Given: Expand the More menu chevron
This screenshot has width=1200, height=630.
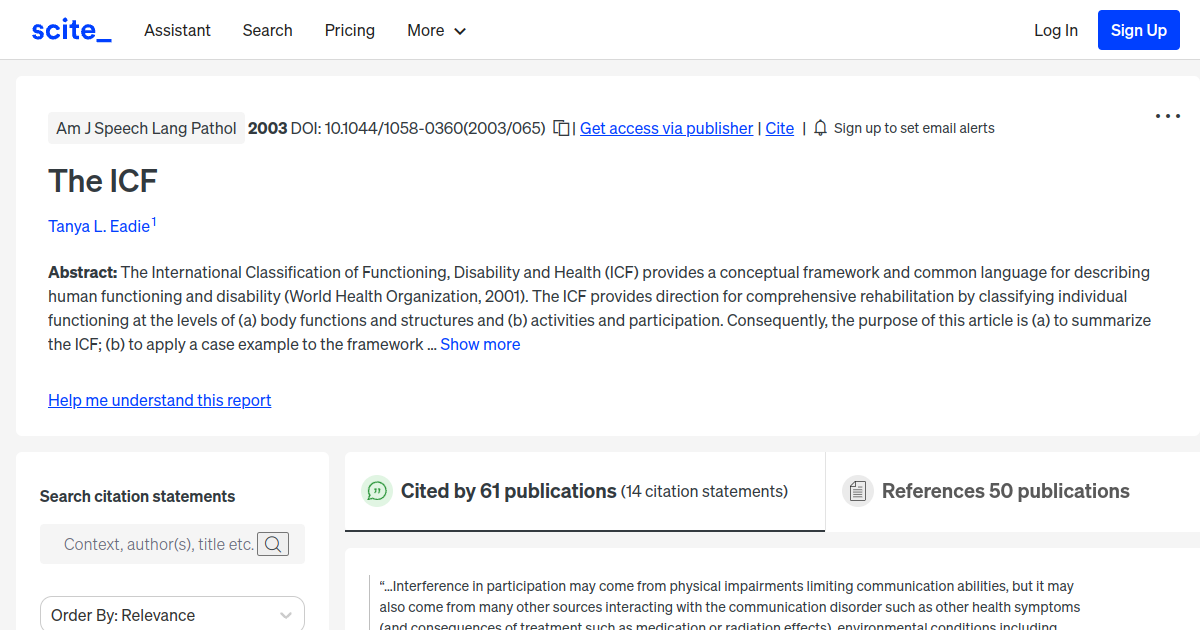Looking at the screenshot, I should [x=460, y=31].
